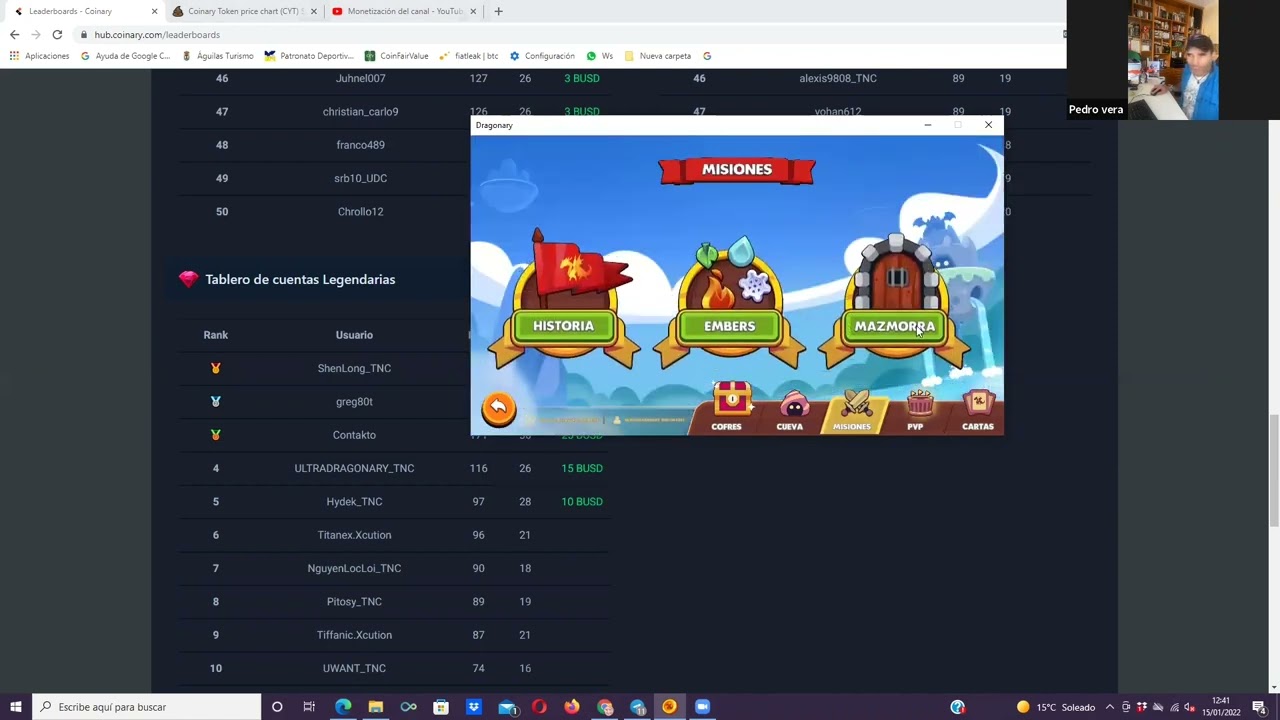Image resolution: width=1280 pixels, height=720 pixels.
Task: Click the Juhnel007 user name
Action: point(360,78)
